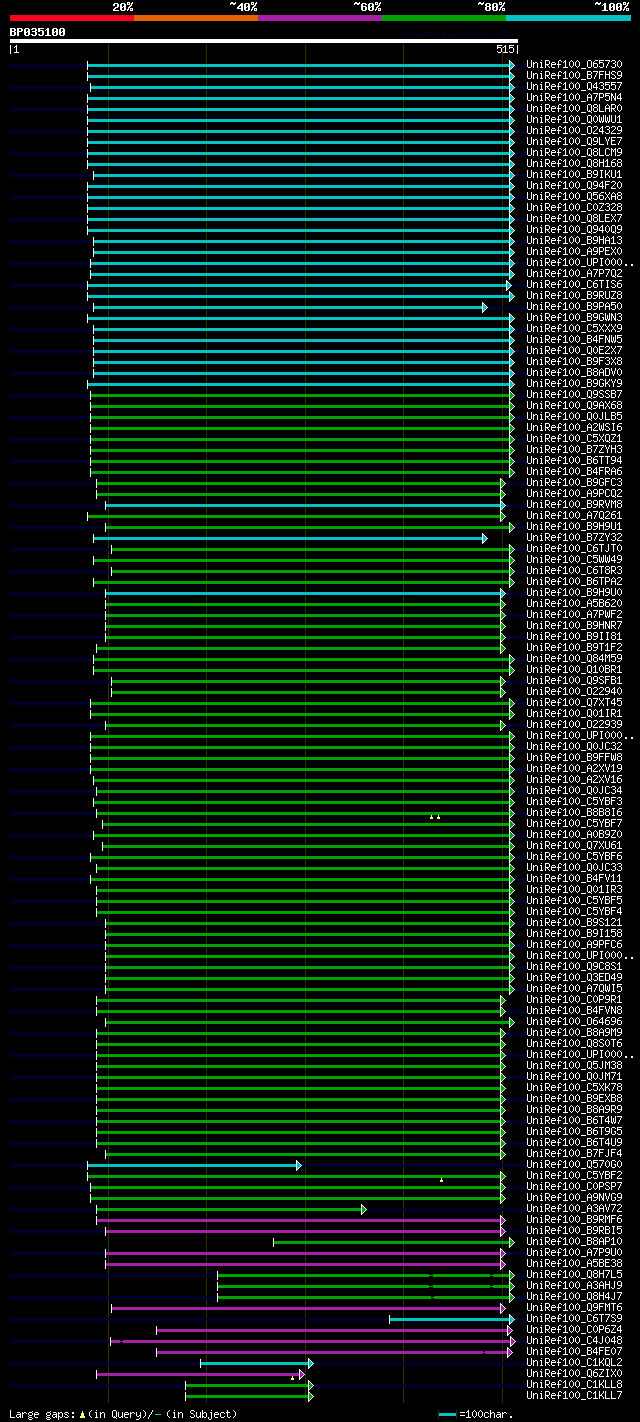Click the UniRef100_B4FRA6 row label
Image resolution: width=640 pixels, height=1422 pixels.
click(574, 472)
